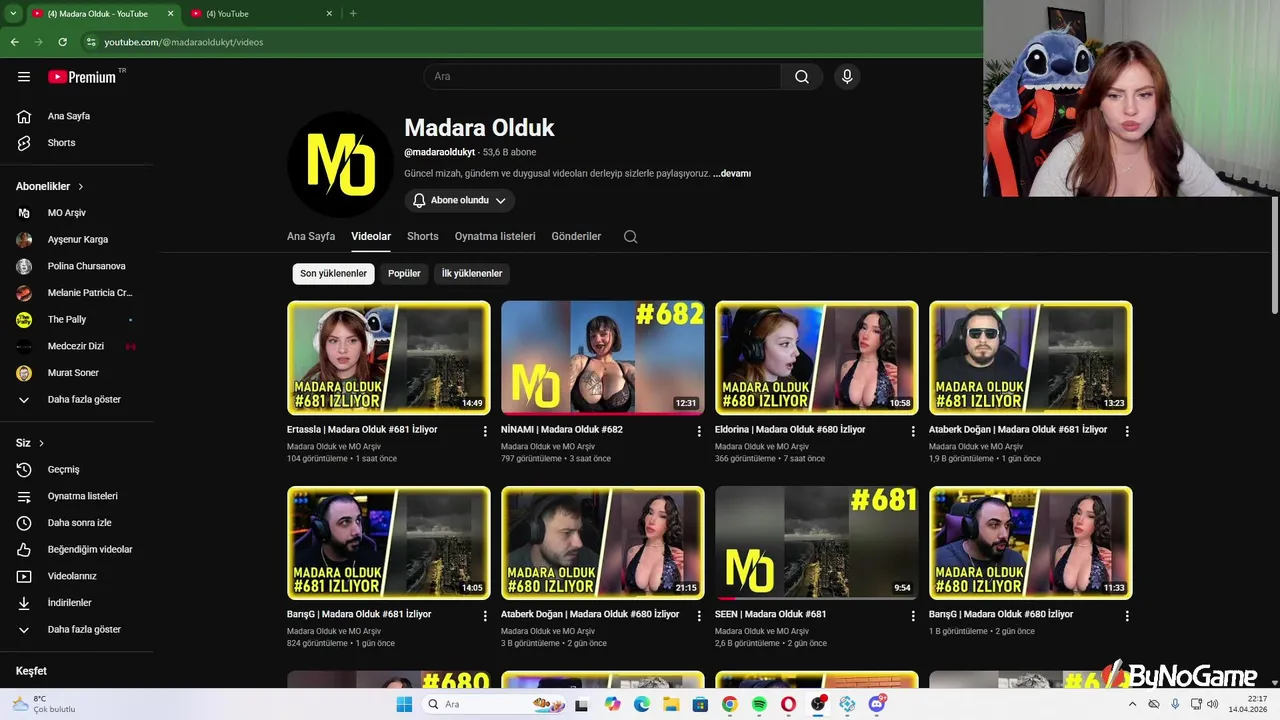The width and height of the screenshot is (1280, 720).
Task: Switch to channel Videolar tab
Action: [x=371, y=237]
